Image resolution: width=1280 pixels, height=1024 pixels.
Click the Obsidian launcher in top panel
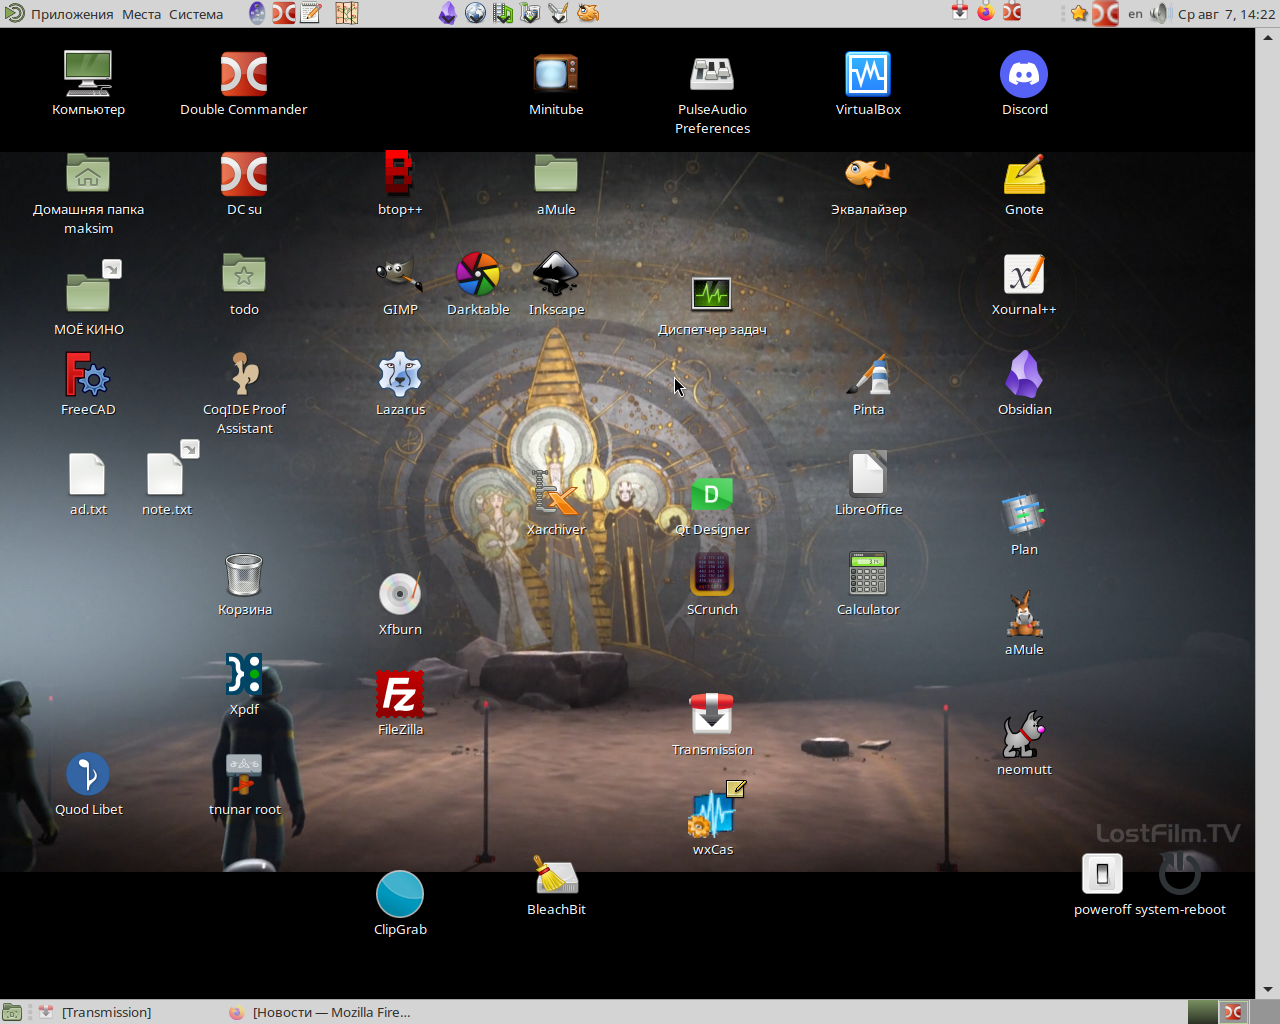pyautogui.click(x=447, y=13)
